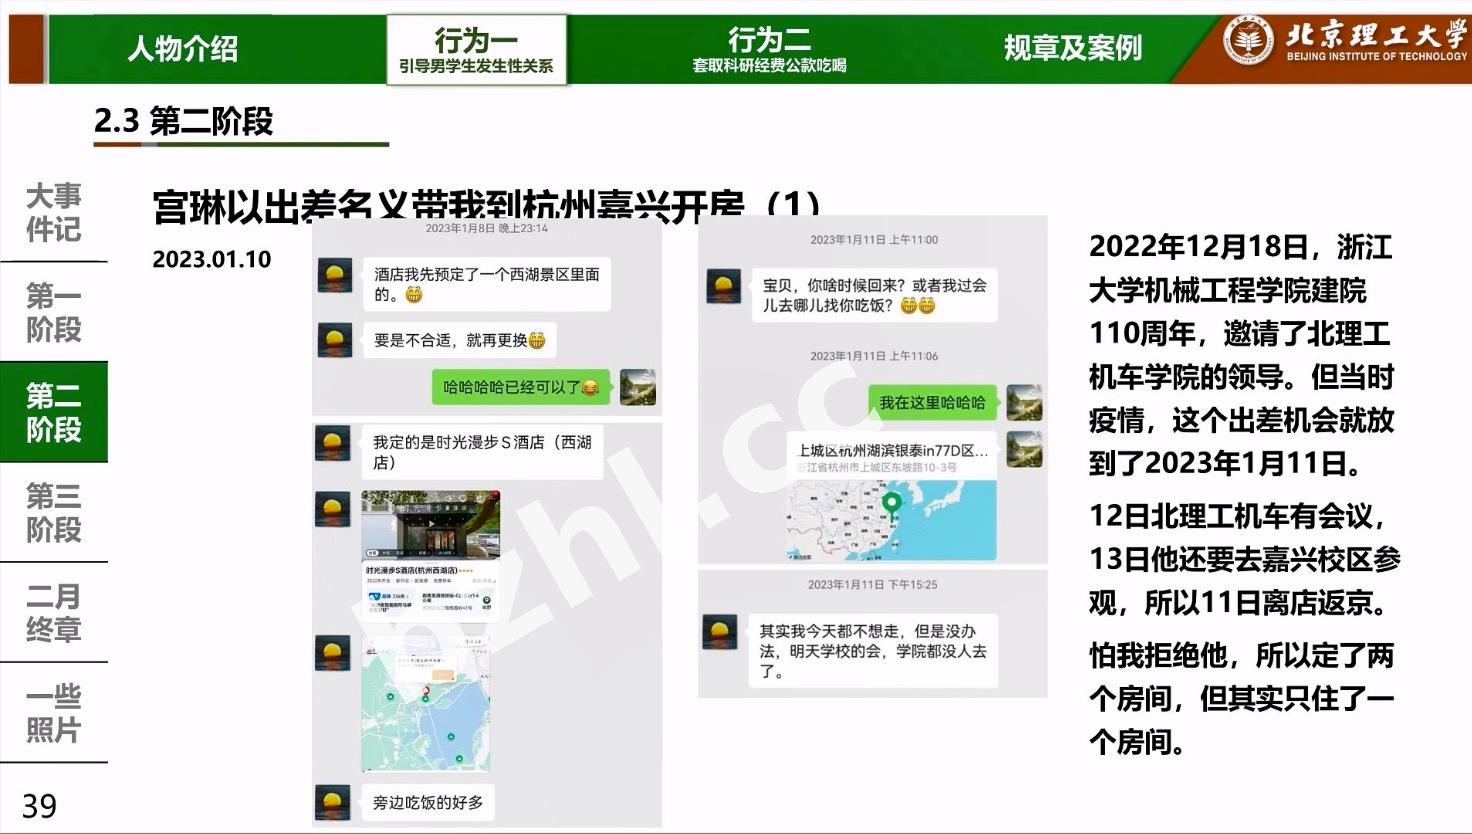Click the laughing emoji after '哈哈哈哈已经可以了'

[590, 387]
